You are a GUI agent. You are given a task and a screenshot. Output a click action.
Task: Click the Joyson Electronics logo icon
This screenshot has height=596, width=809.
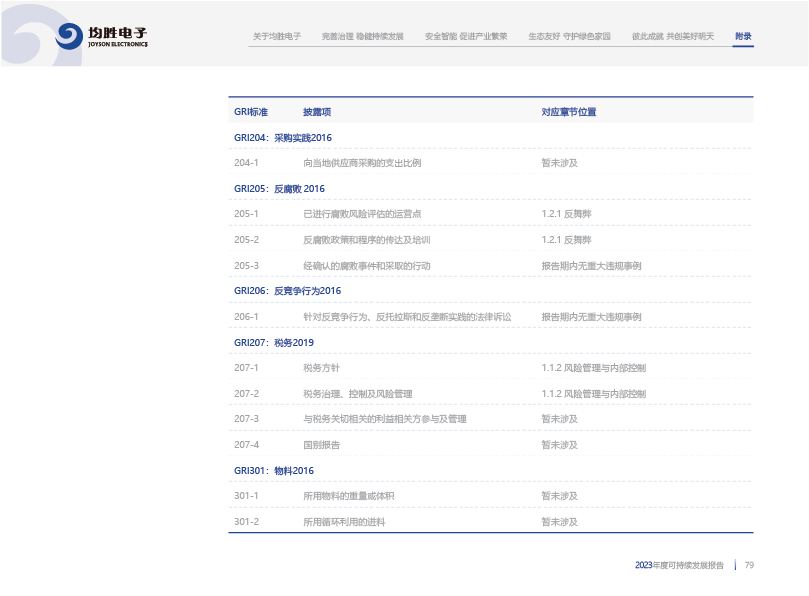[x=69, y=37]
